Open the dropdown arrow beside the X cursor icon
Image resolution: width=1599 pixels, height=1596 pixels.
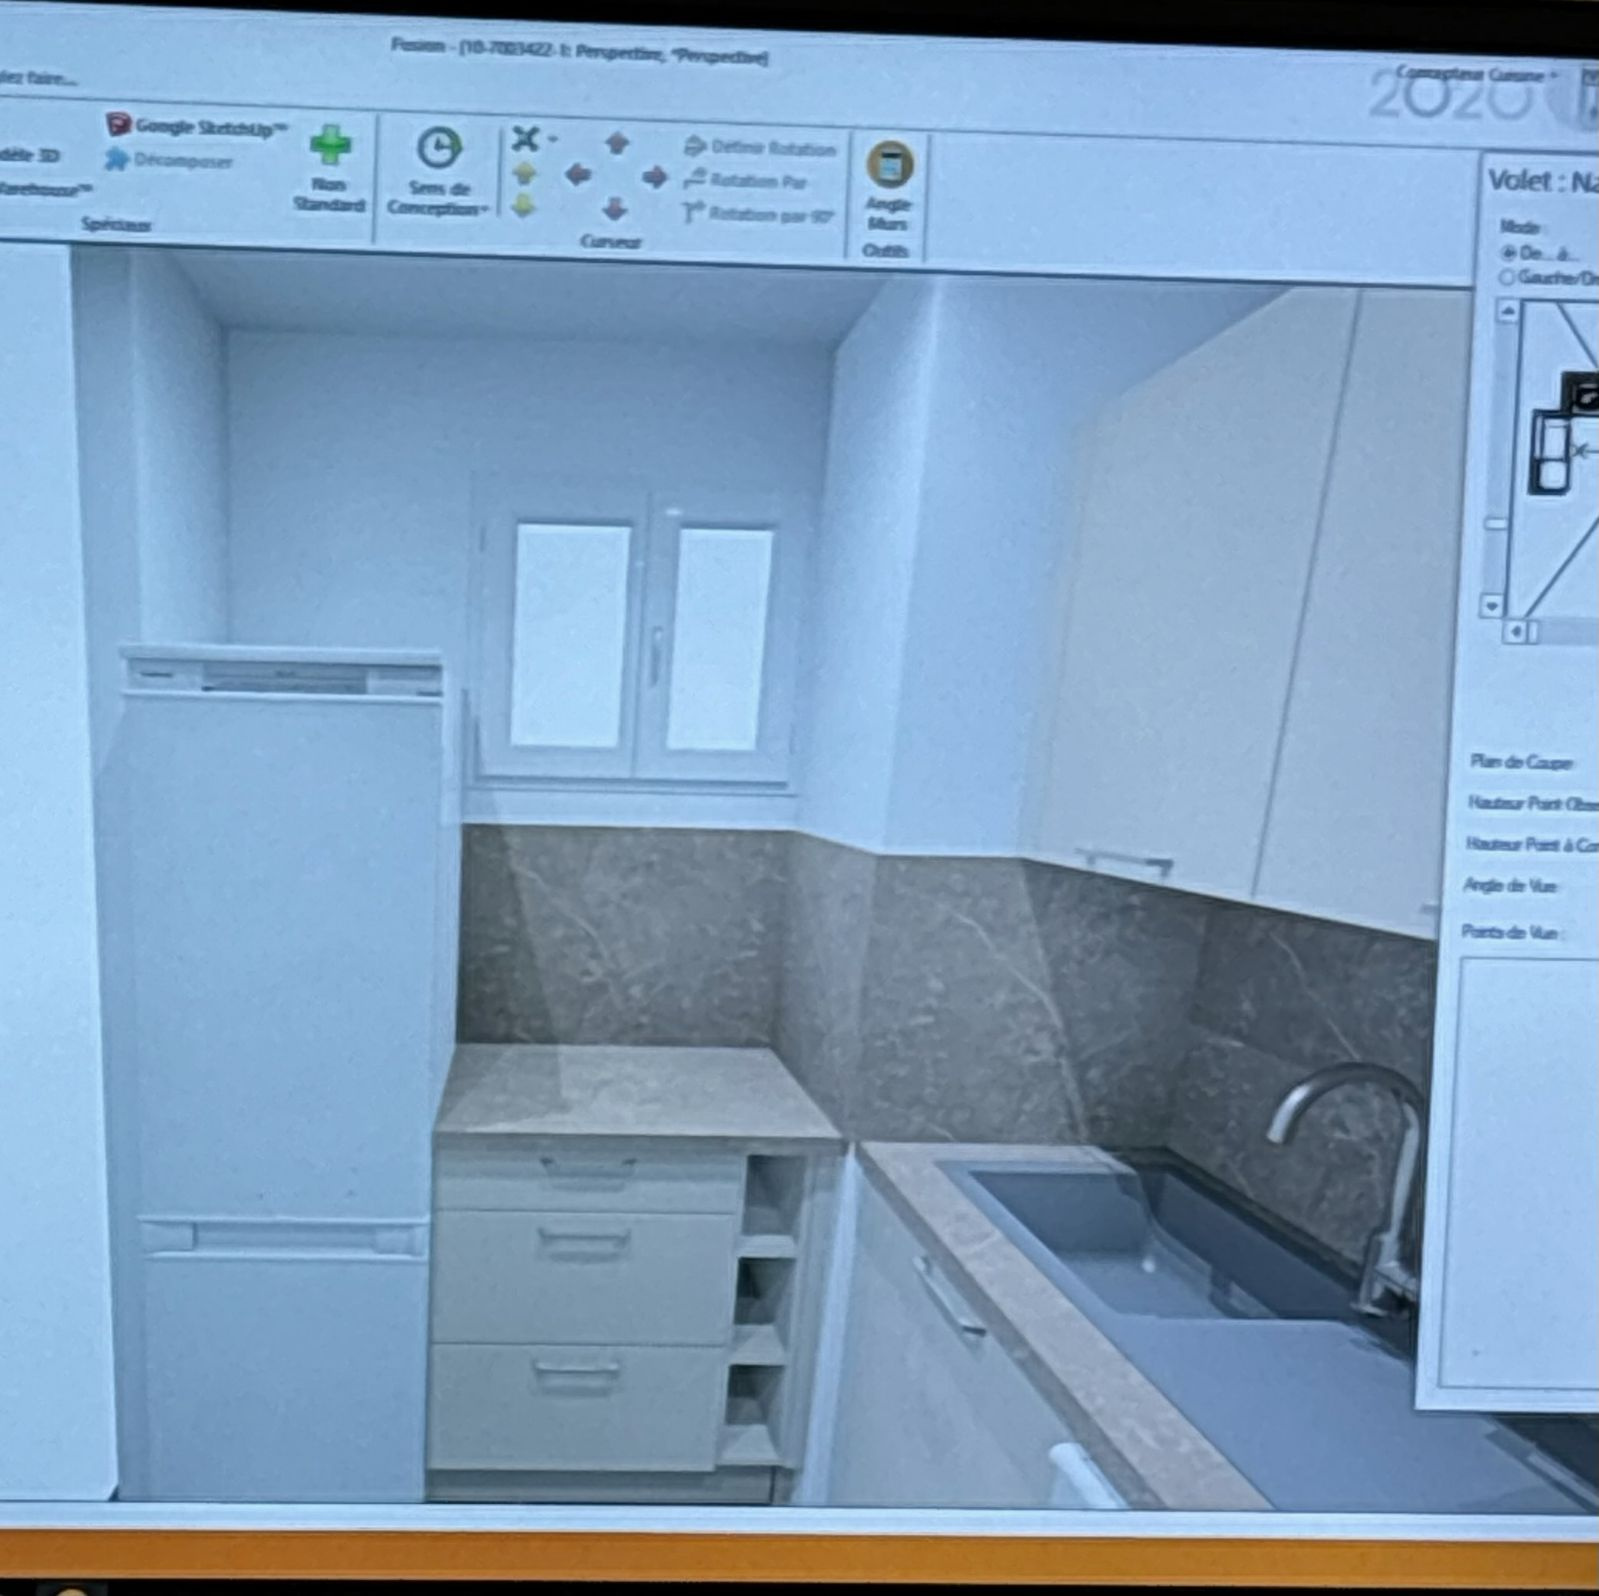553,139
